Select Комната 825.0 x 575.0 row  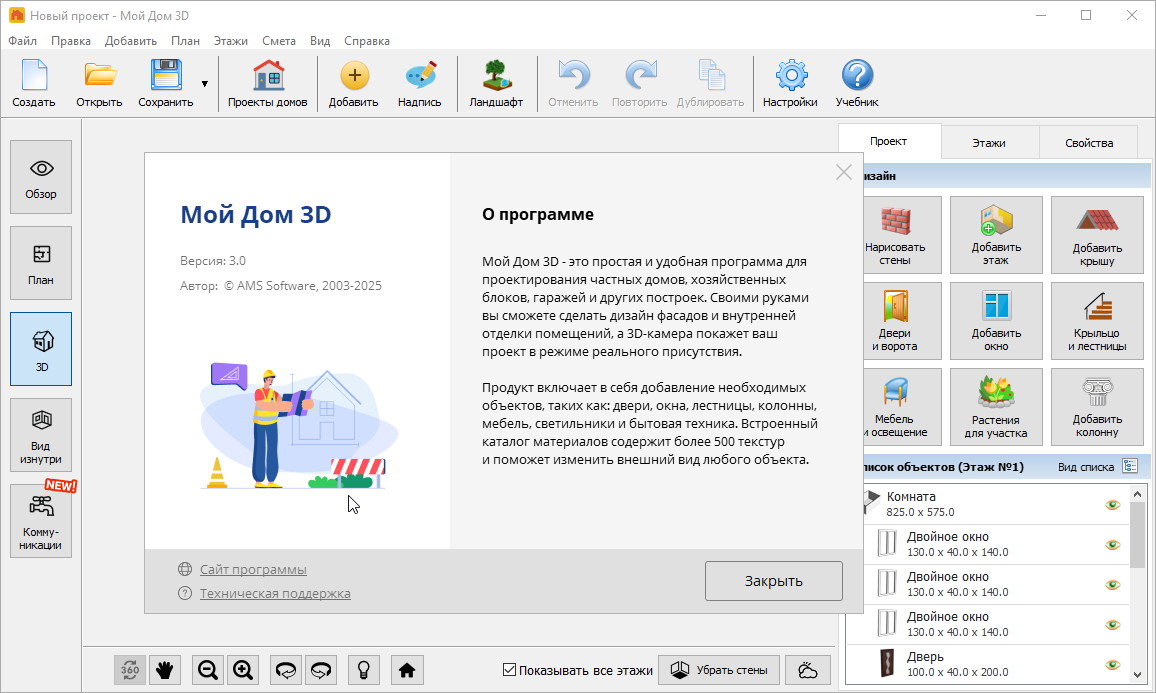(997, 504)
